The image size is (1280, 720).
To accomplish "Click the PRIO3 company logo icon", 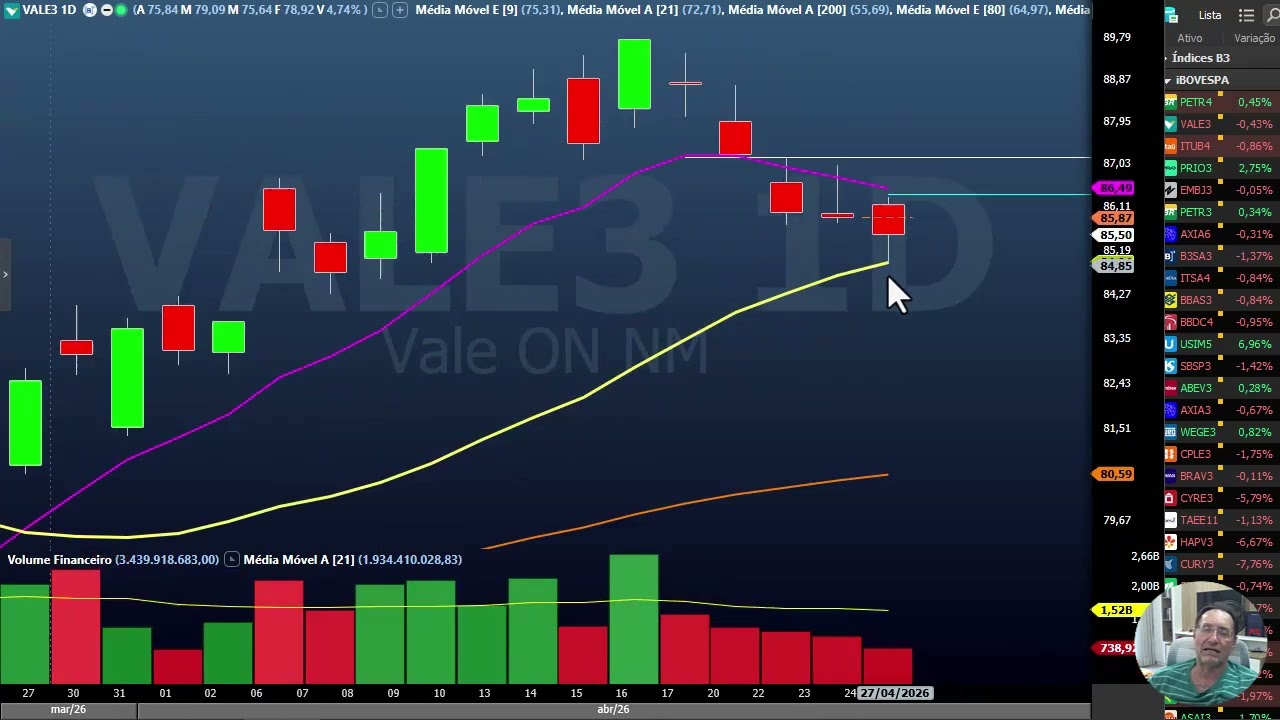I will (x=1171, y=168).
